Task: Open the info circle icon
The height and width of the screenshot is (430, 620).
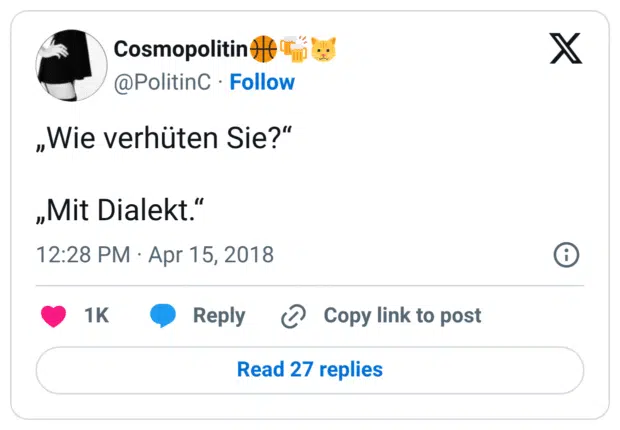Action: pos(566,255)
